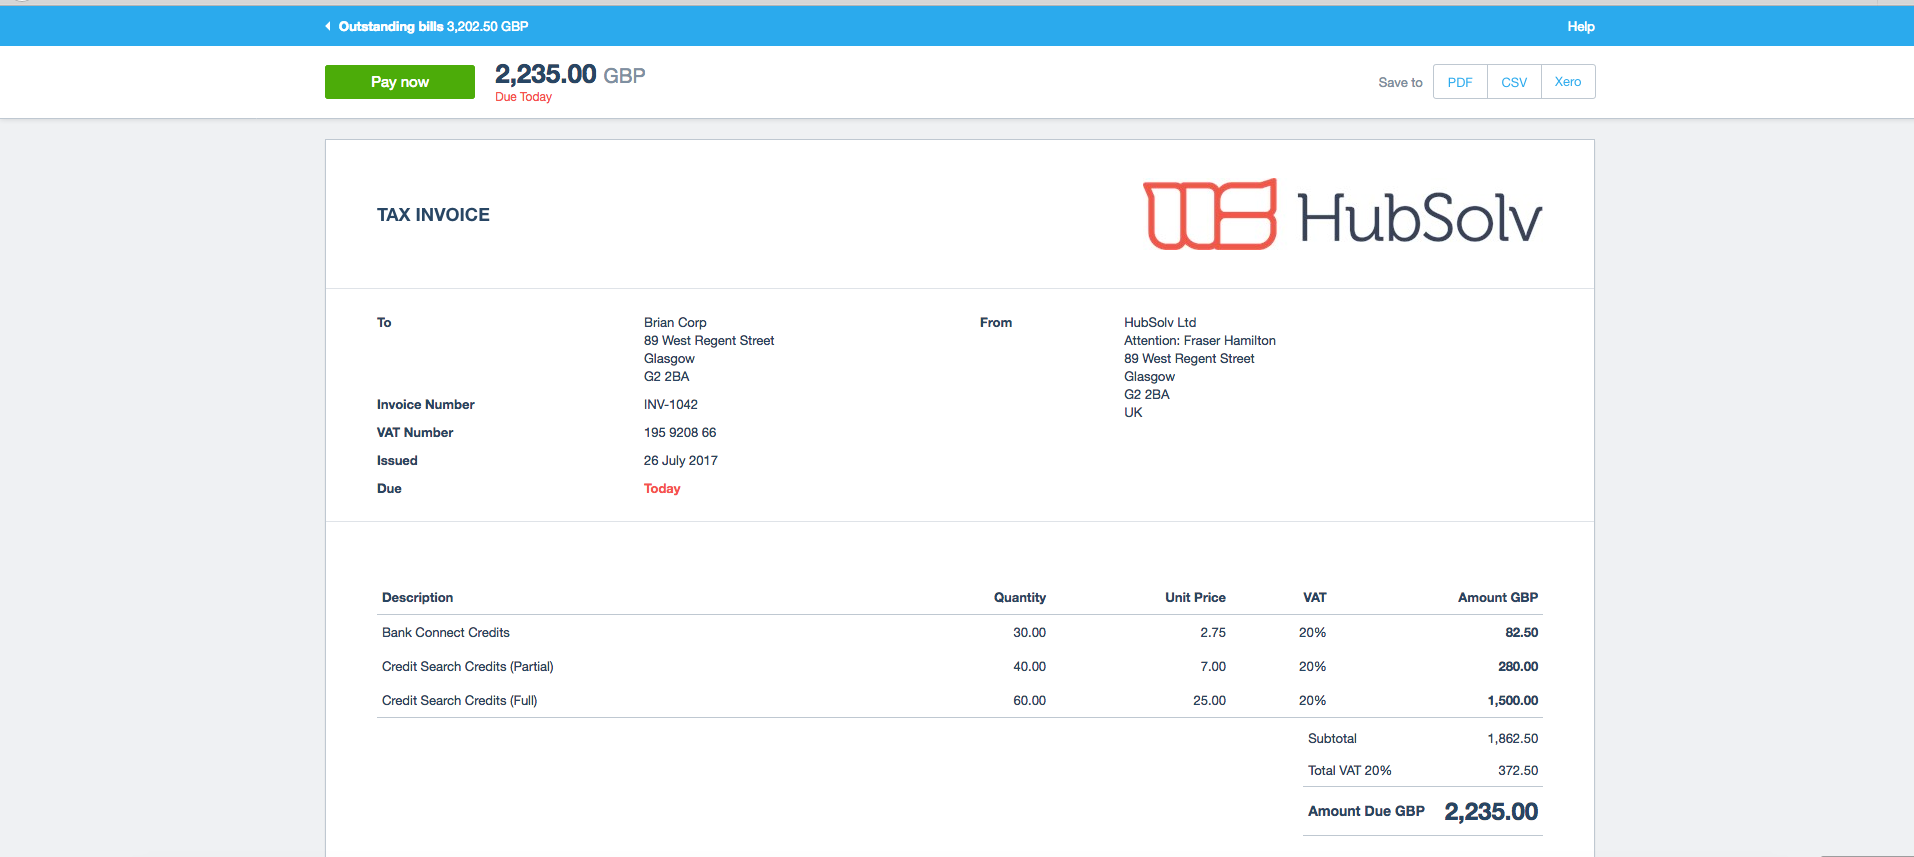This screenshot has height=857, width=1914.
Task: Save the invoice to PDF
Action: click(1459, 82)
